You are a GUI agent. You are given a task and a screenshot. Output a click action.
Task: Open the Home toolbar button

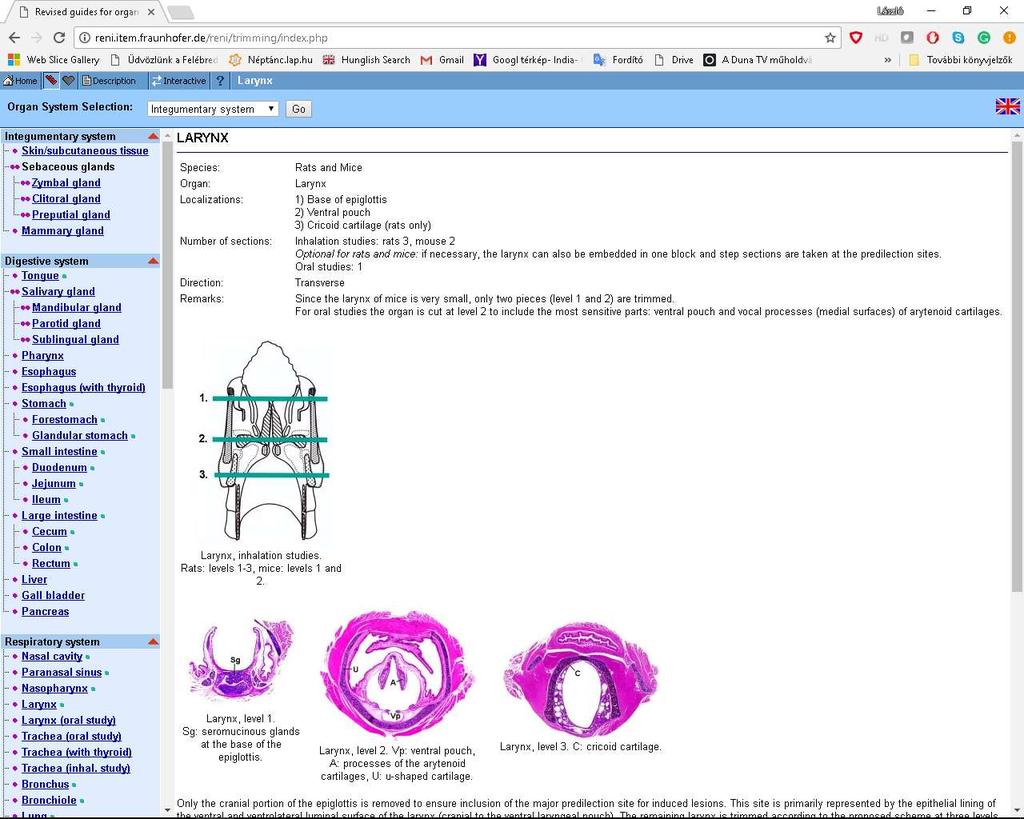point(20,81)
